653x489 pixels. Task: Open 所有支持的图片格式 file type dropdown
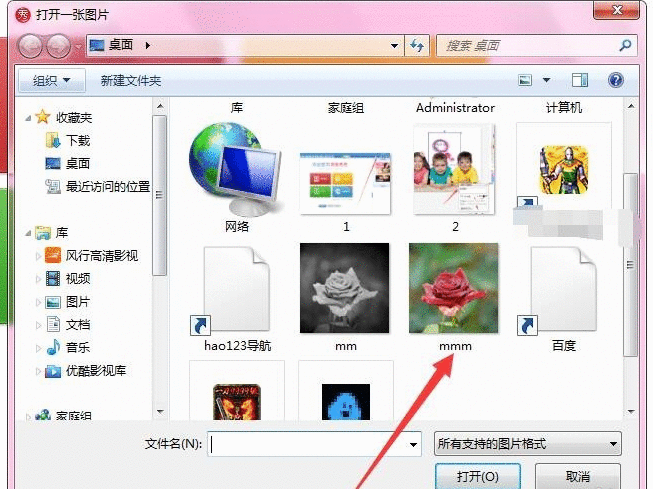(527, 444)
